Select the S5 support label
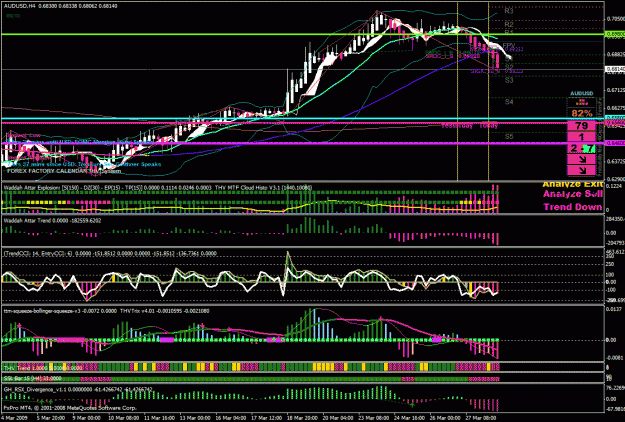This screenshot has height=422, width=625. click(x=509, y=136)
